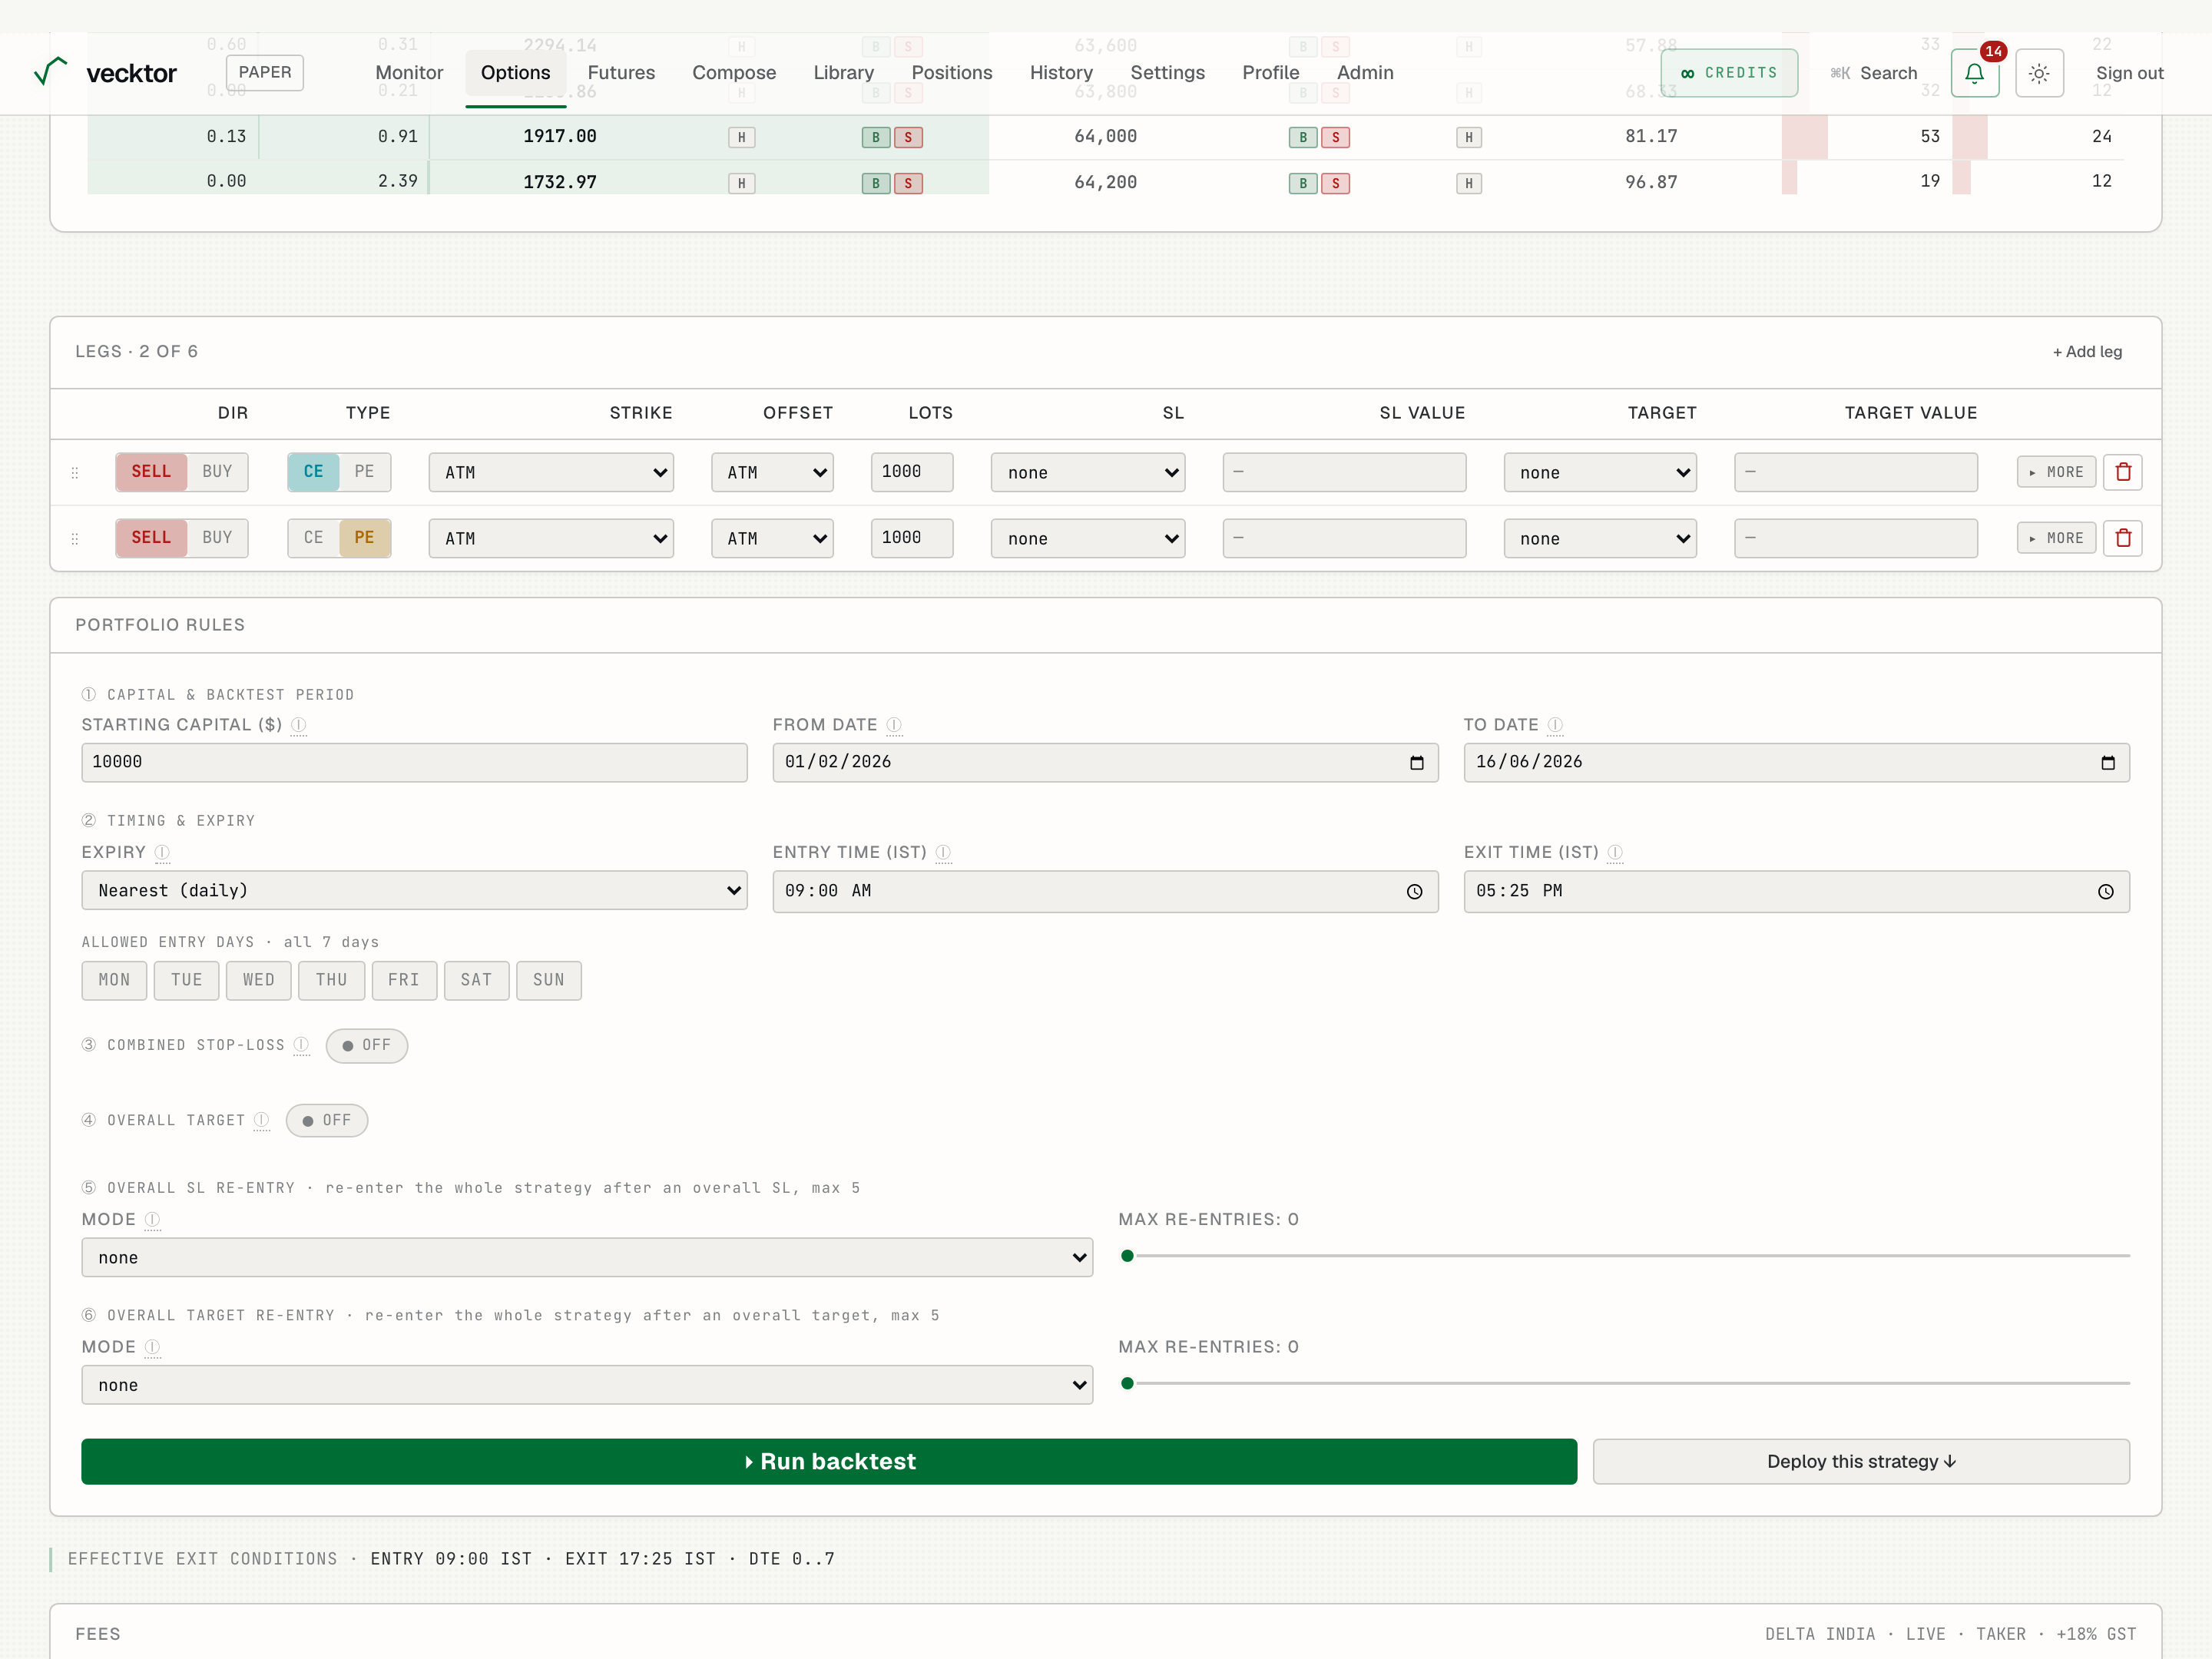Click the PAPER mode badge
Viewport: 2212px width, 1659px height.
click(265, 73)
